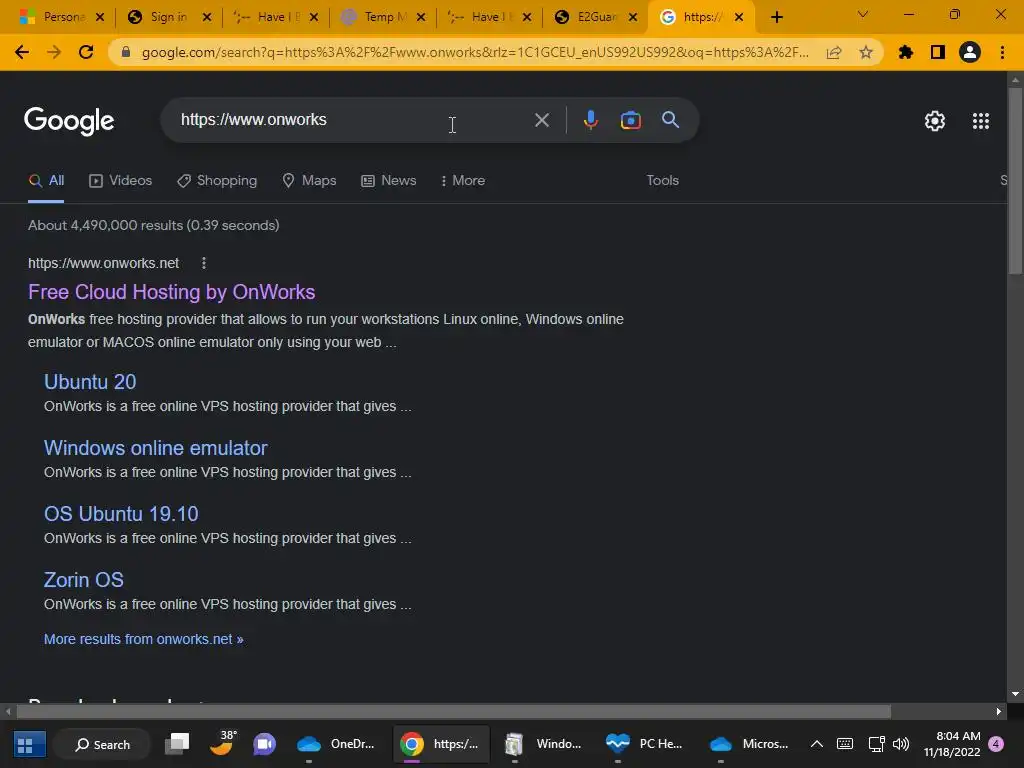1024x768 pixels.
Task: Open the Chat taskbar icon
Action: pyautogui.click(x=264, y=744)
